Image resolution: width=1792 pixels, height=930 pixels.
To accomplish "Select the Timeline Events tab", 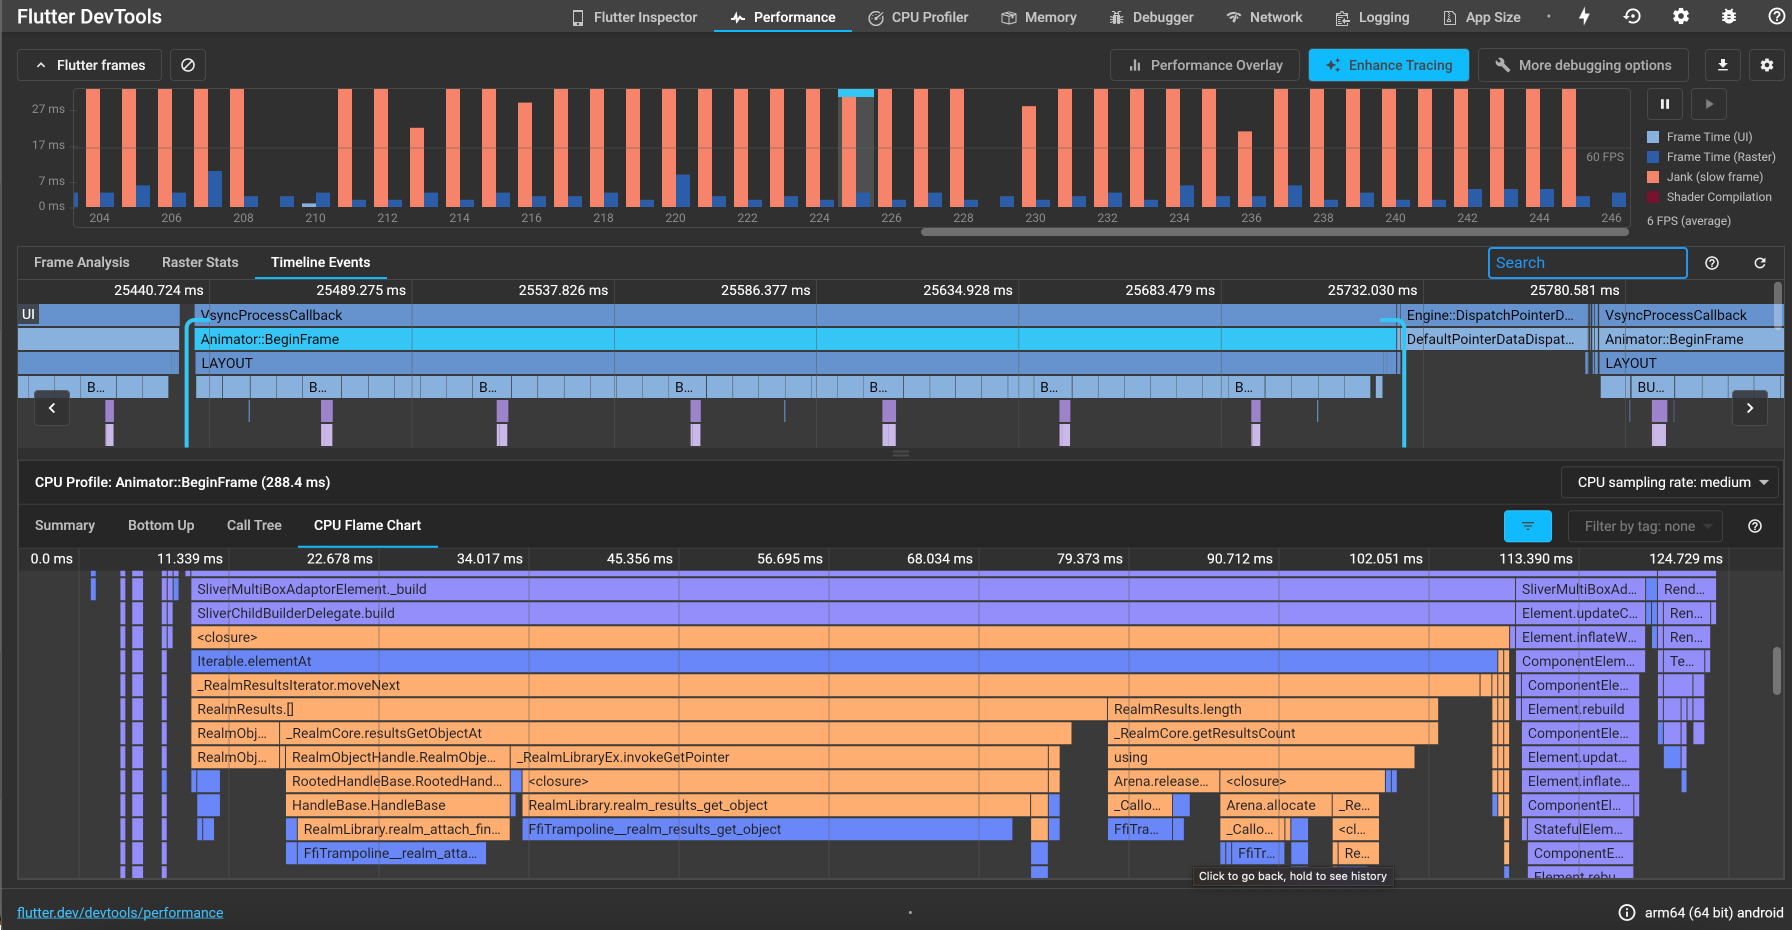I will (x=320, y=262).
